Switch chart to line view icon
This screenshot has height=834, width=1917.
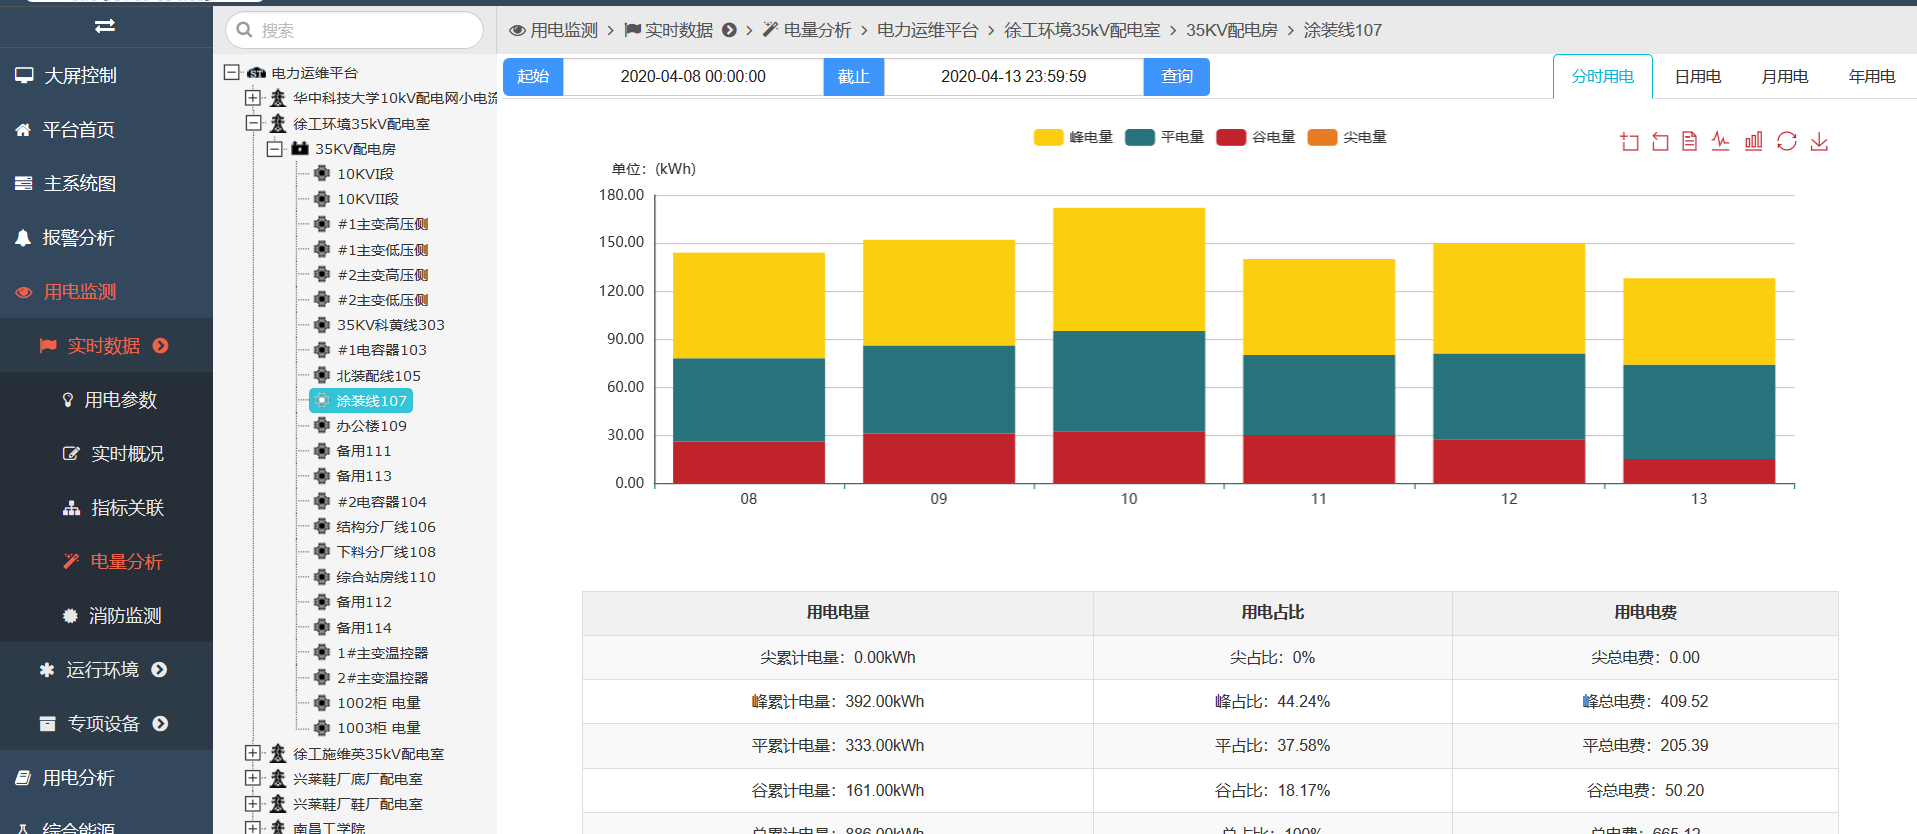coord(1720,142)
